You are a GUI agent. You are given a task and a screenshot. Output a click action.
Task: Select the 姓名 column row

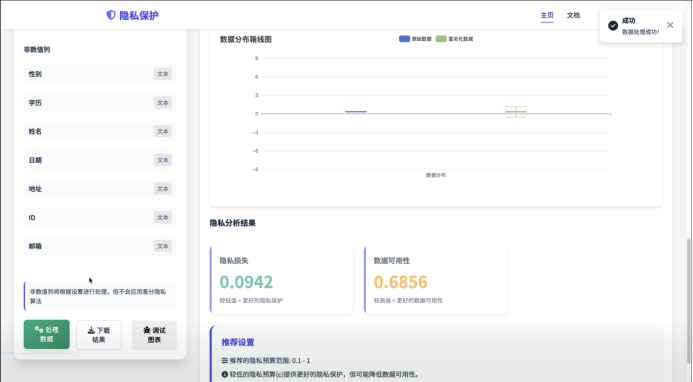[x=100, y=131]
